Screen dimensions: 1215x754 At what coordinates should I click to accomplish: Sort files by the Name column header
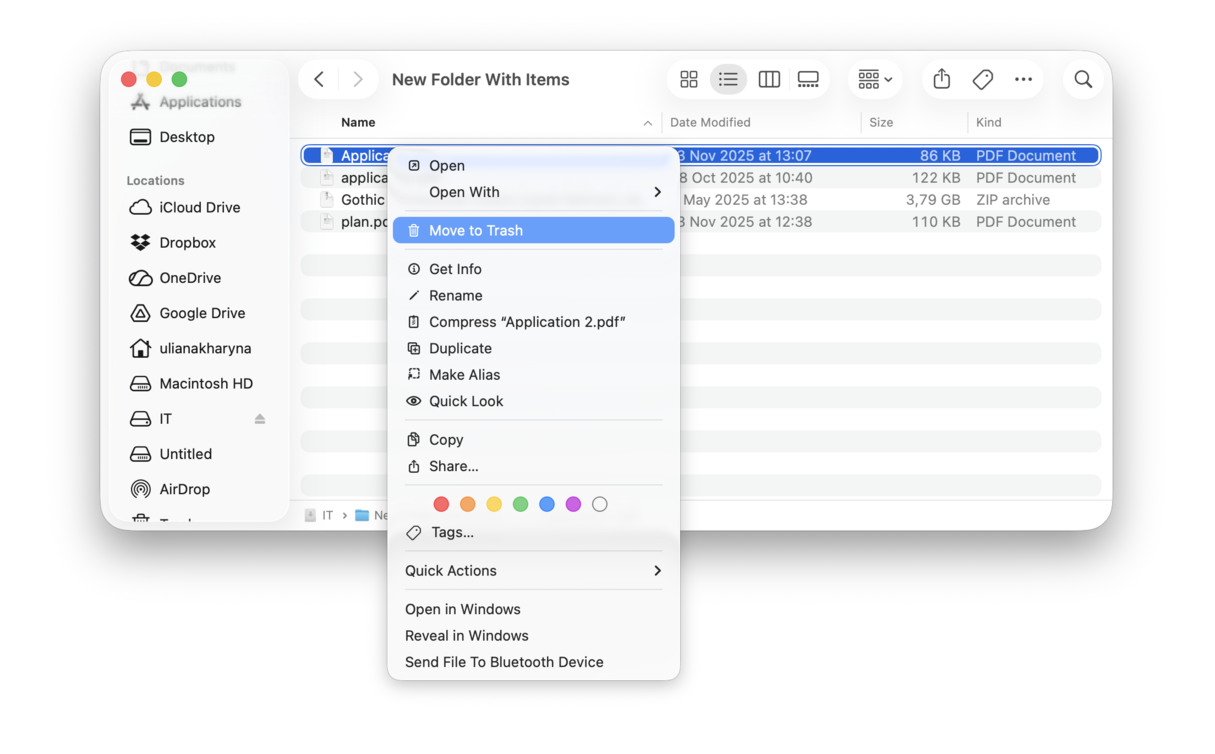pyautogui.click(x=359, y=122)
